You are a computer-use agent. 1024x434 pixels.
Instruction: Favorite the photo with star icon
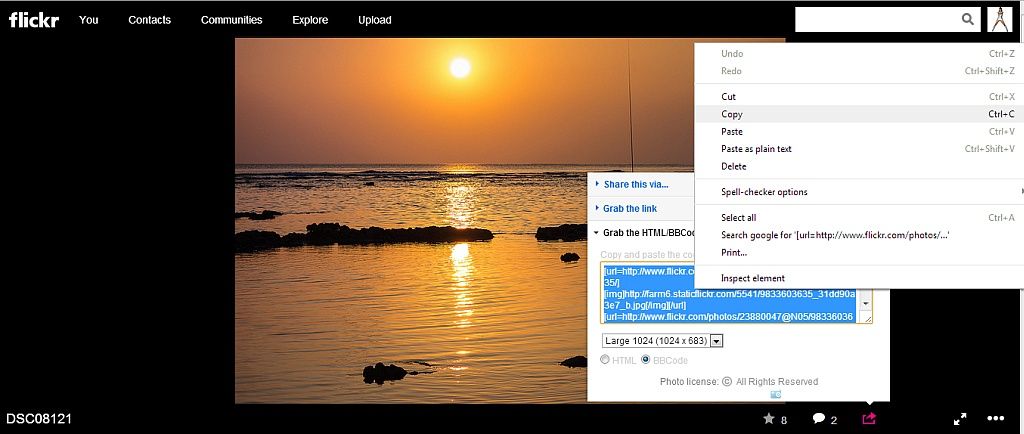(769, 418)
